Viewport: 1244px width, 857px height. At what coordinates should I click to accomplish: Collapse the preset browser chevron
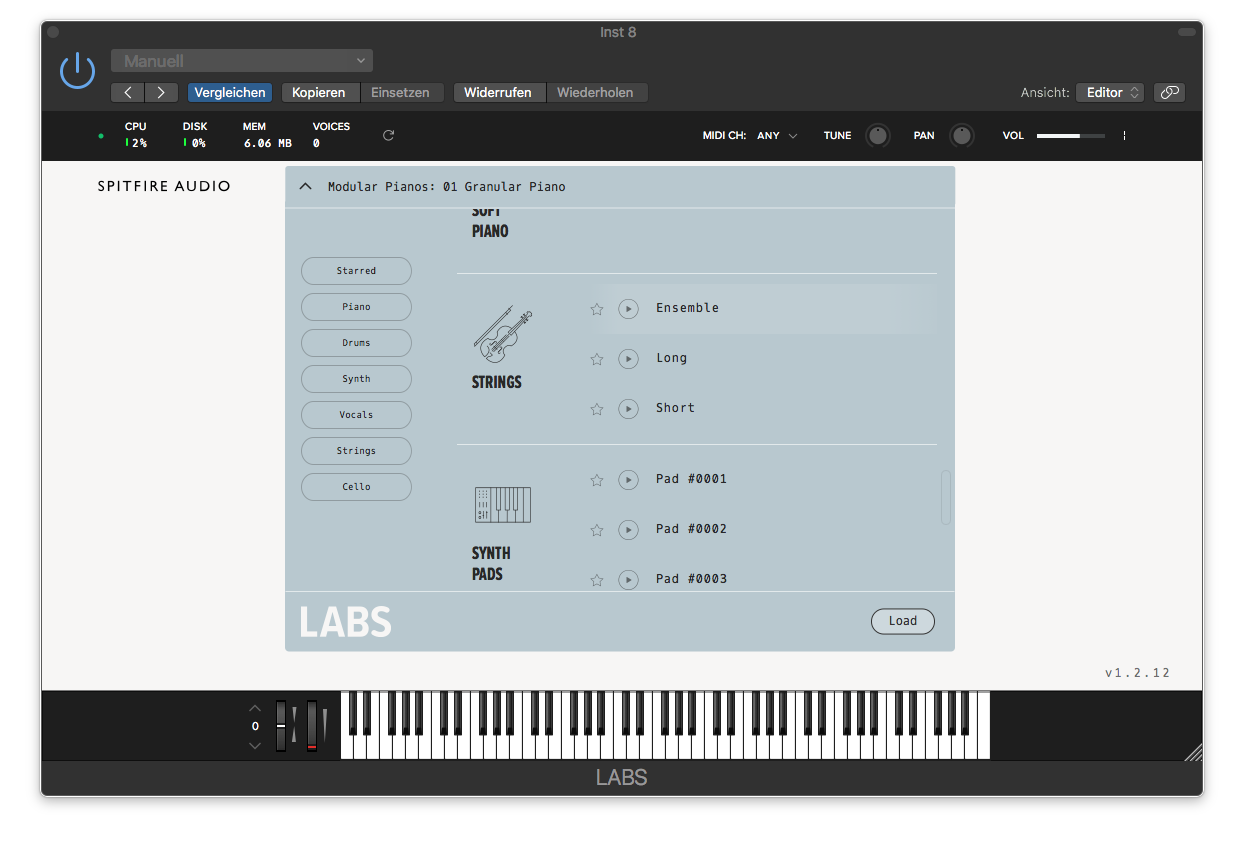click(x=306, y=186)
